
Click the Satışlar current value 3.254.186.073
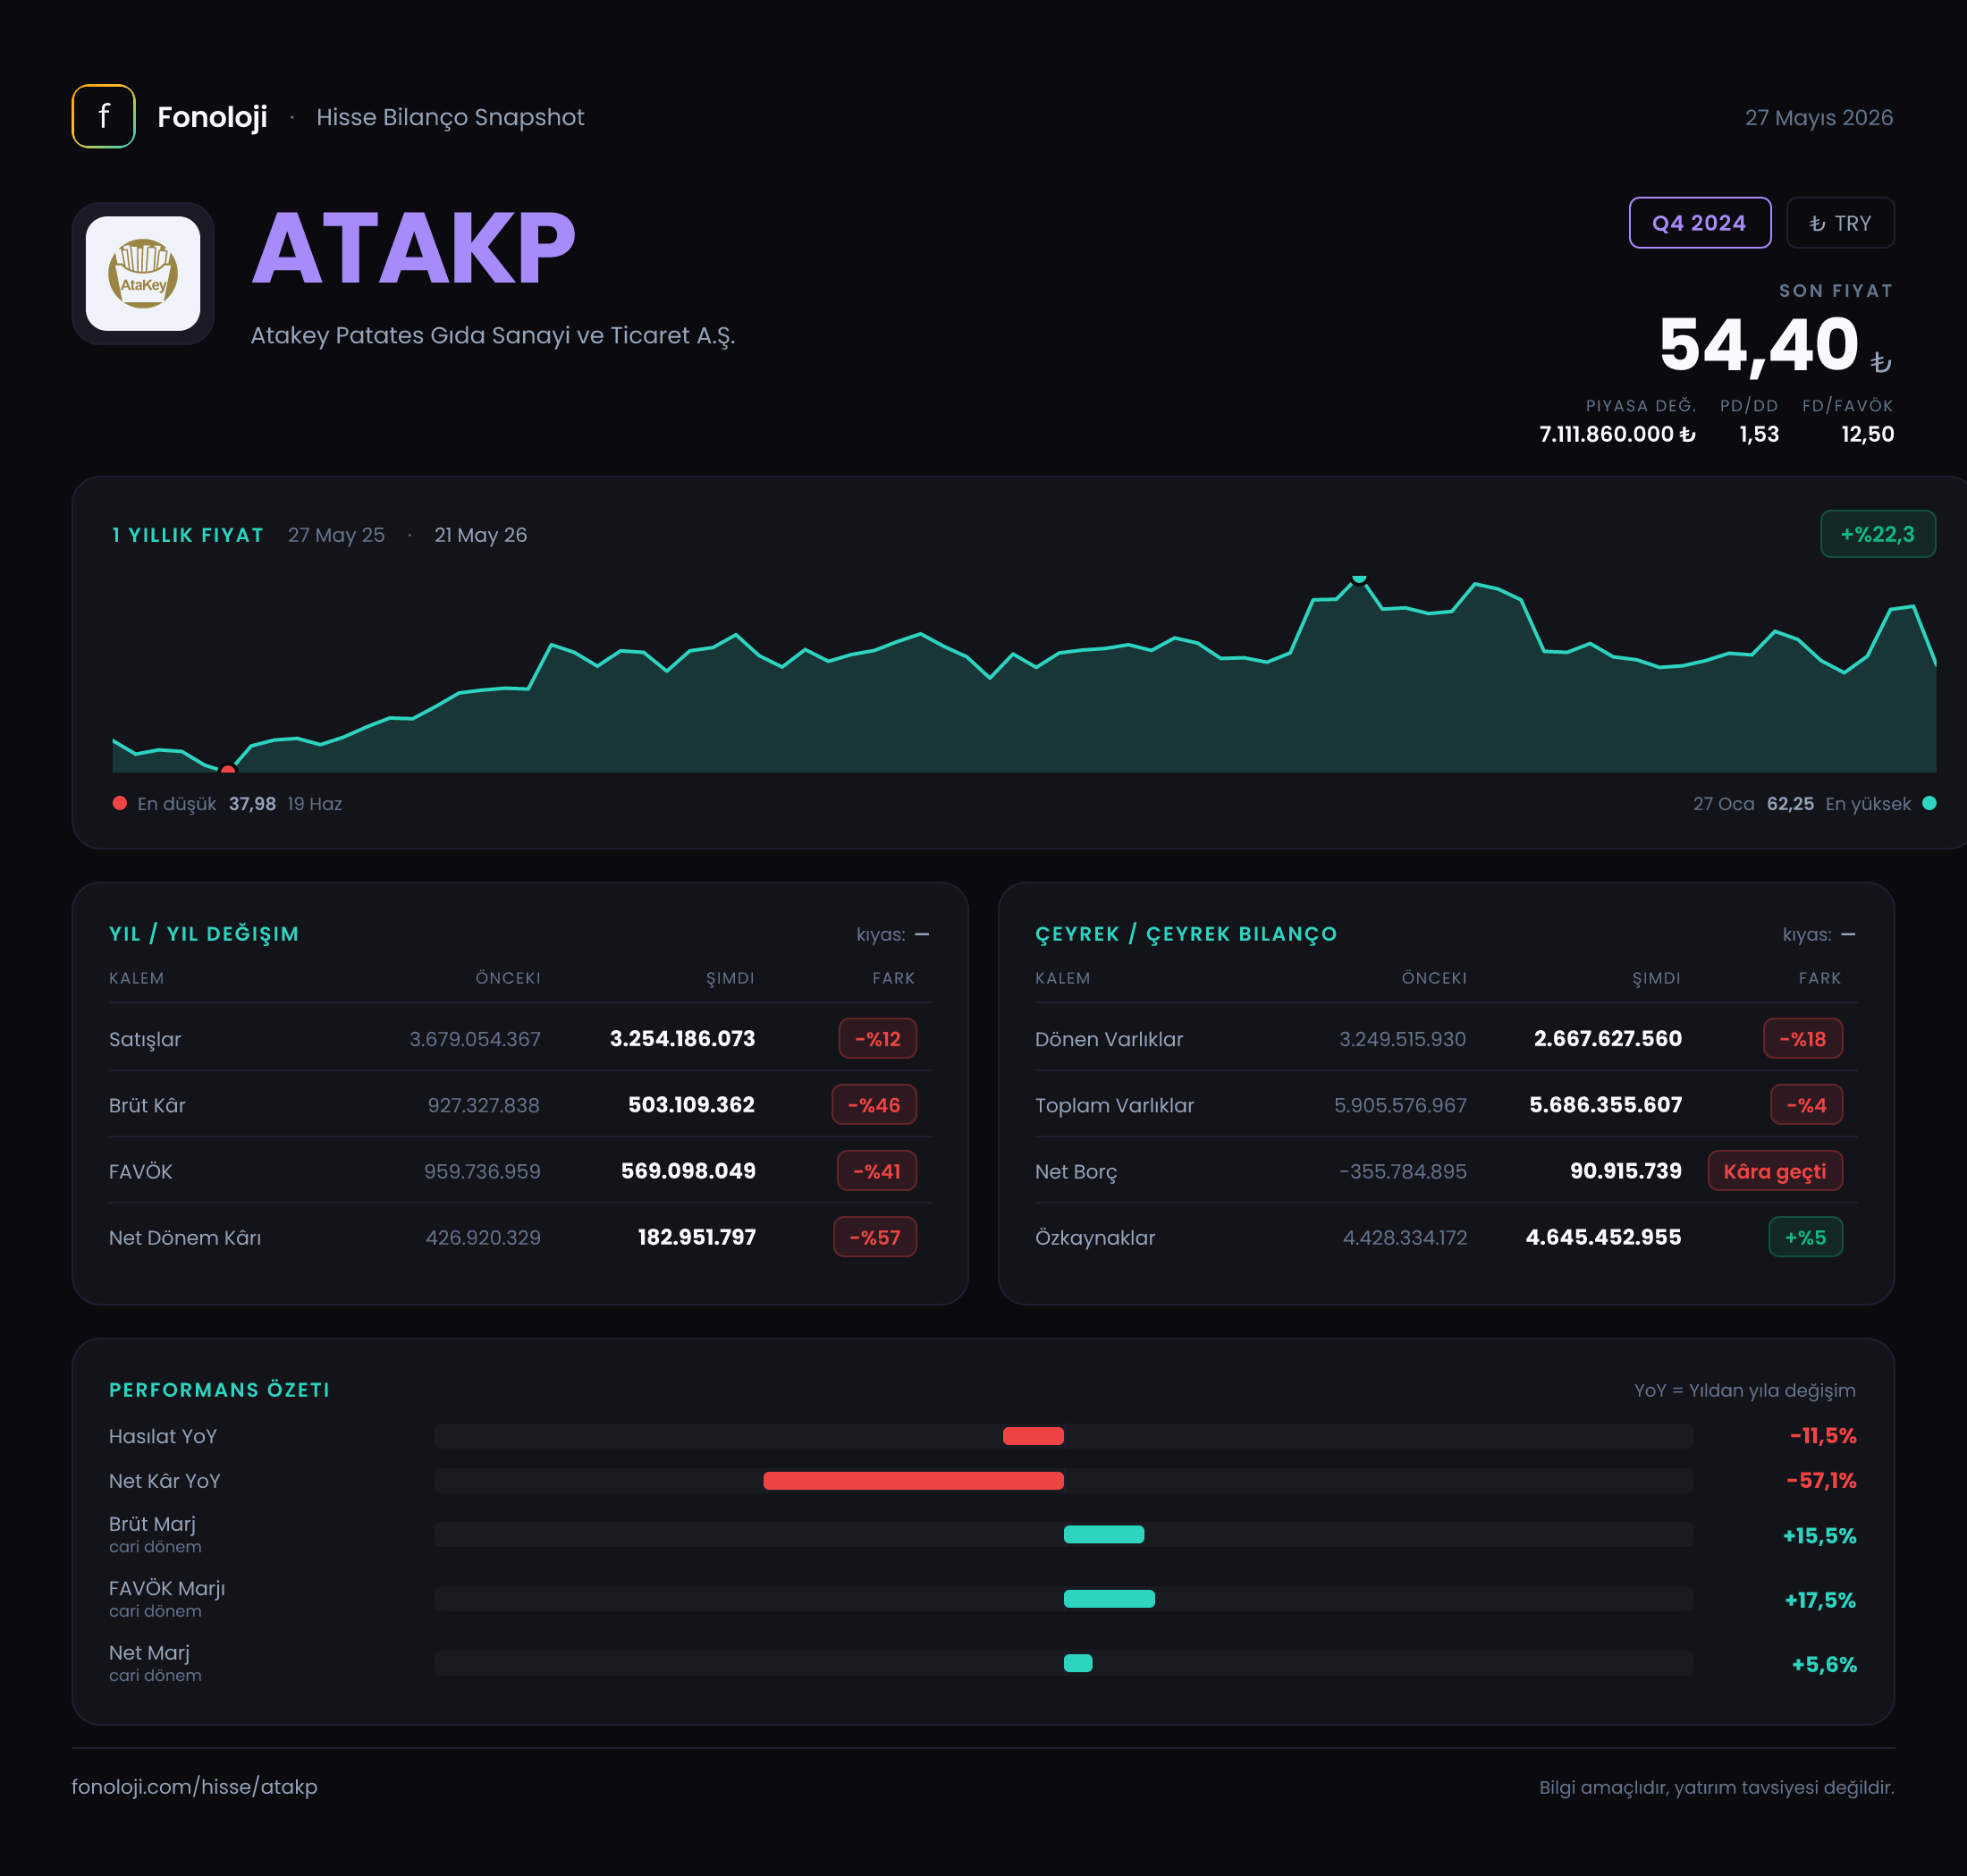point(682,1038)
